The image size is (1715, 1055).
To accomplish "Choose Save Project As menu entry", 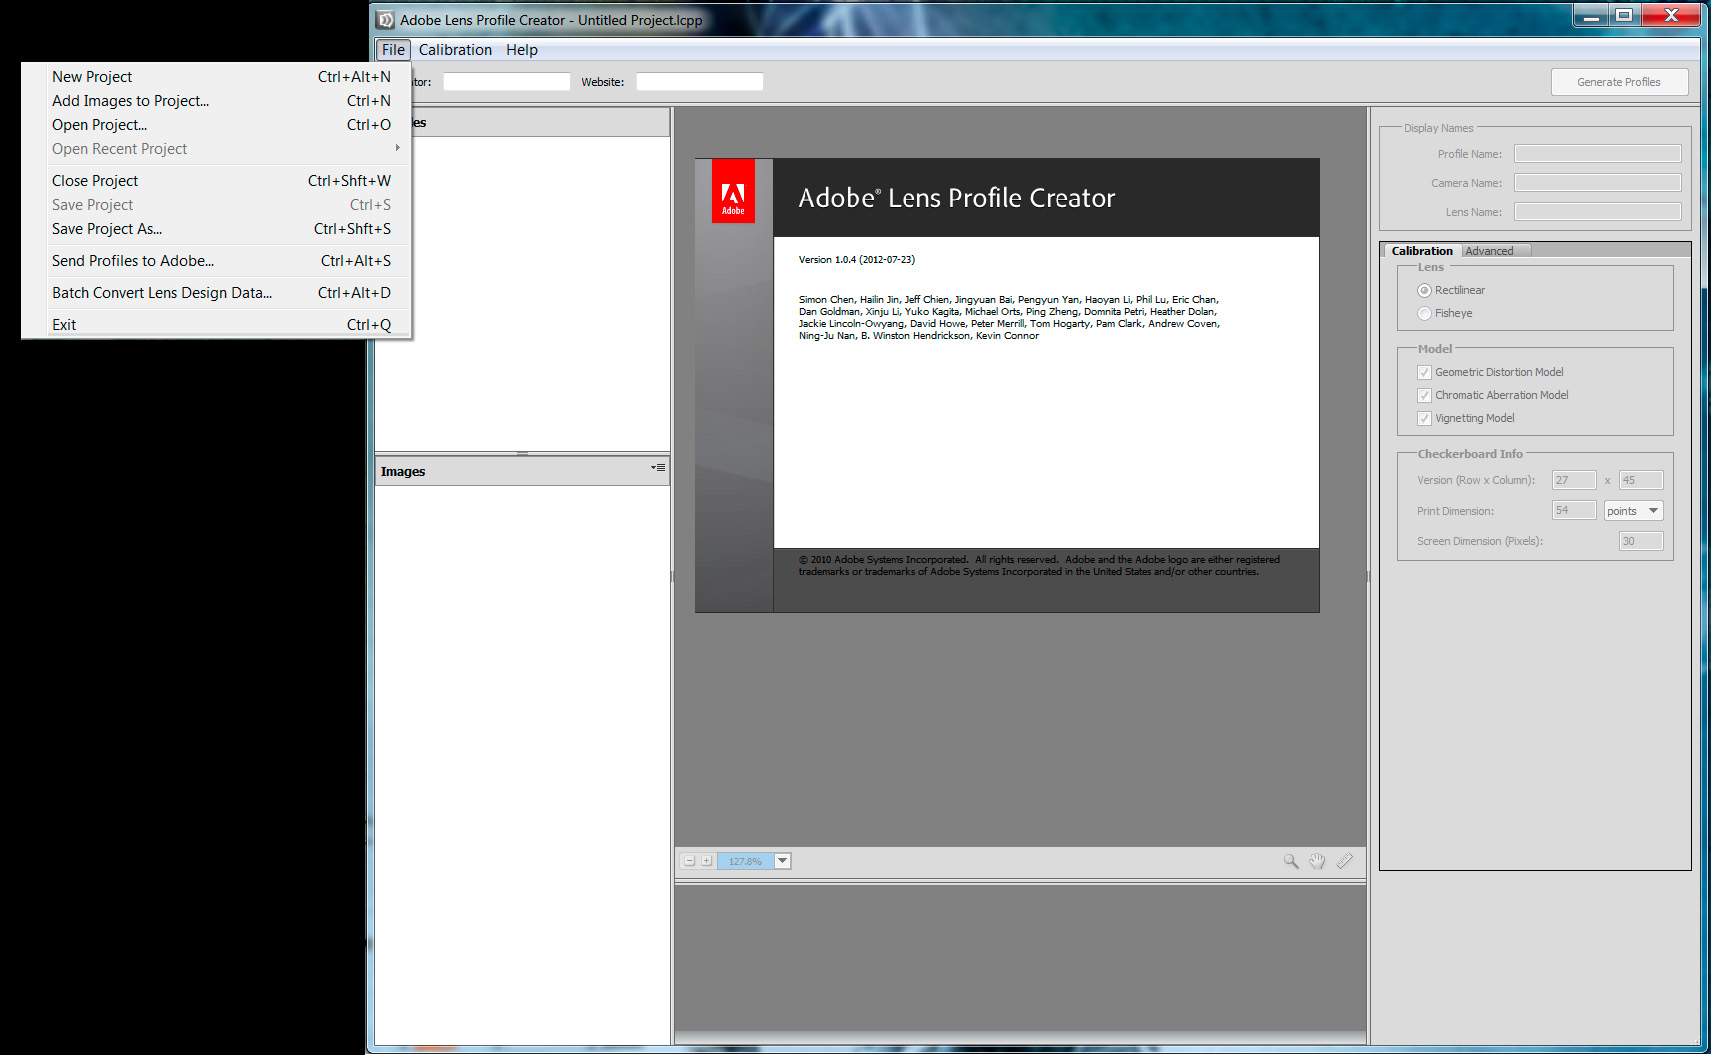I will 216,229.
